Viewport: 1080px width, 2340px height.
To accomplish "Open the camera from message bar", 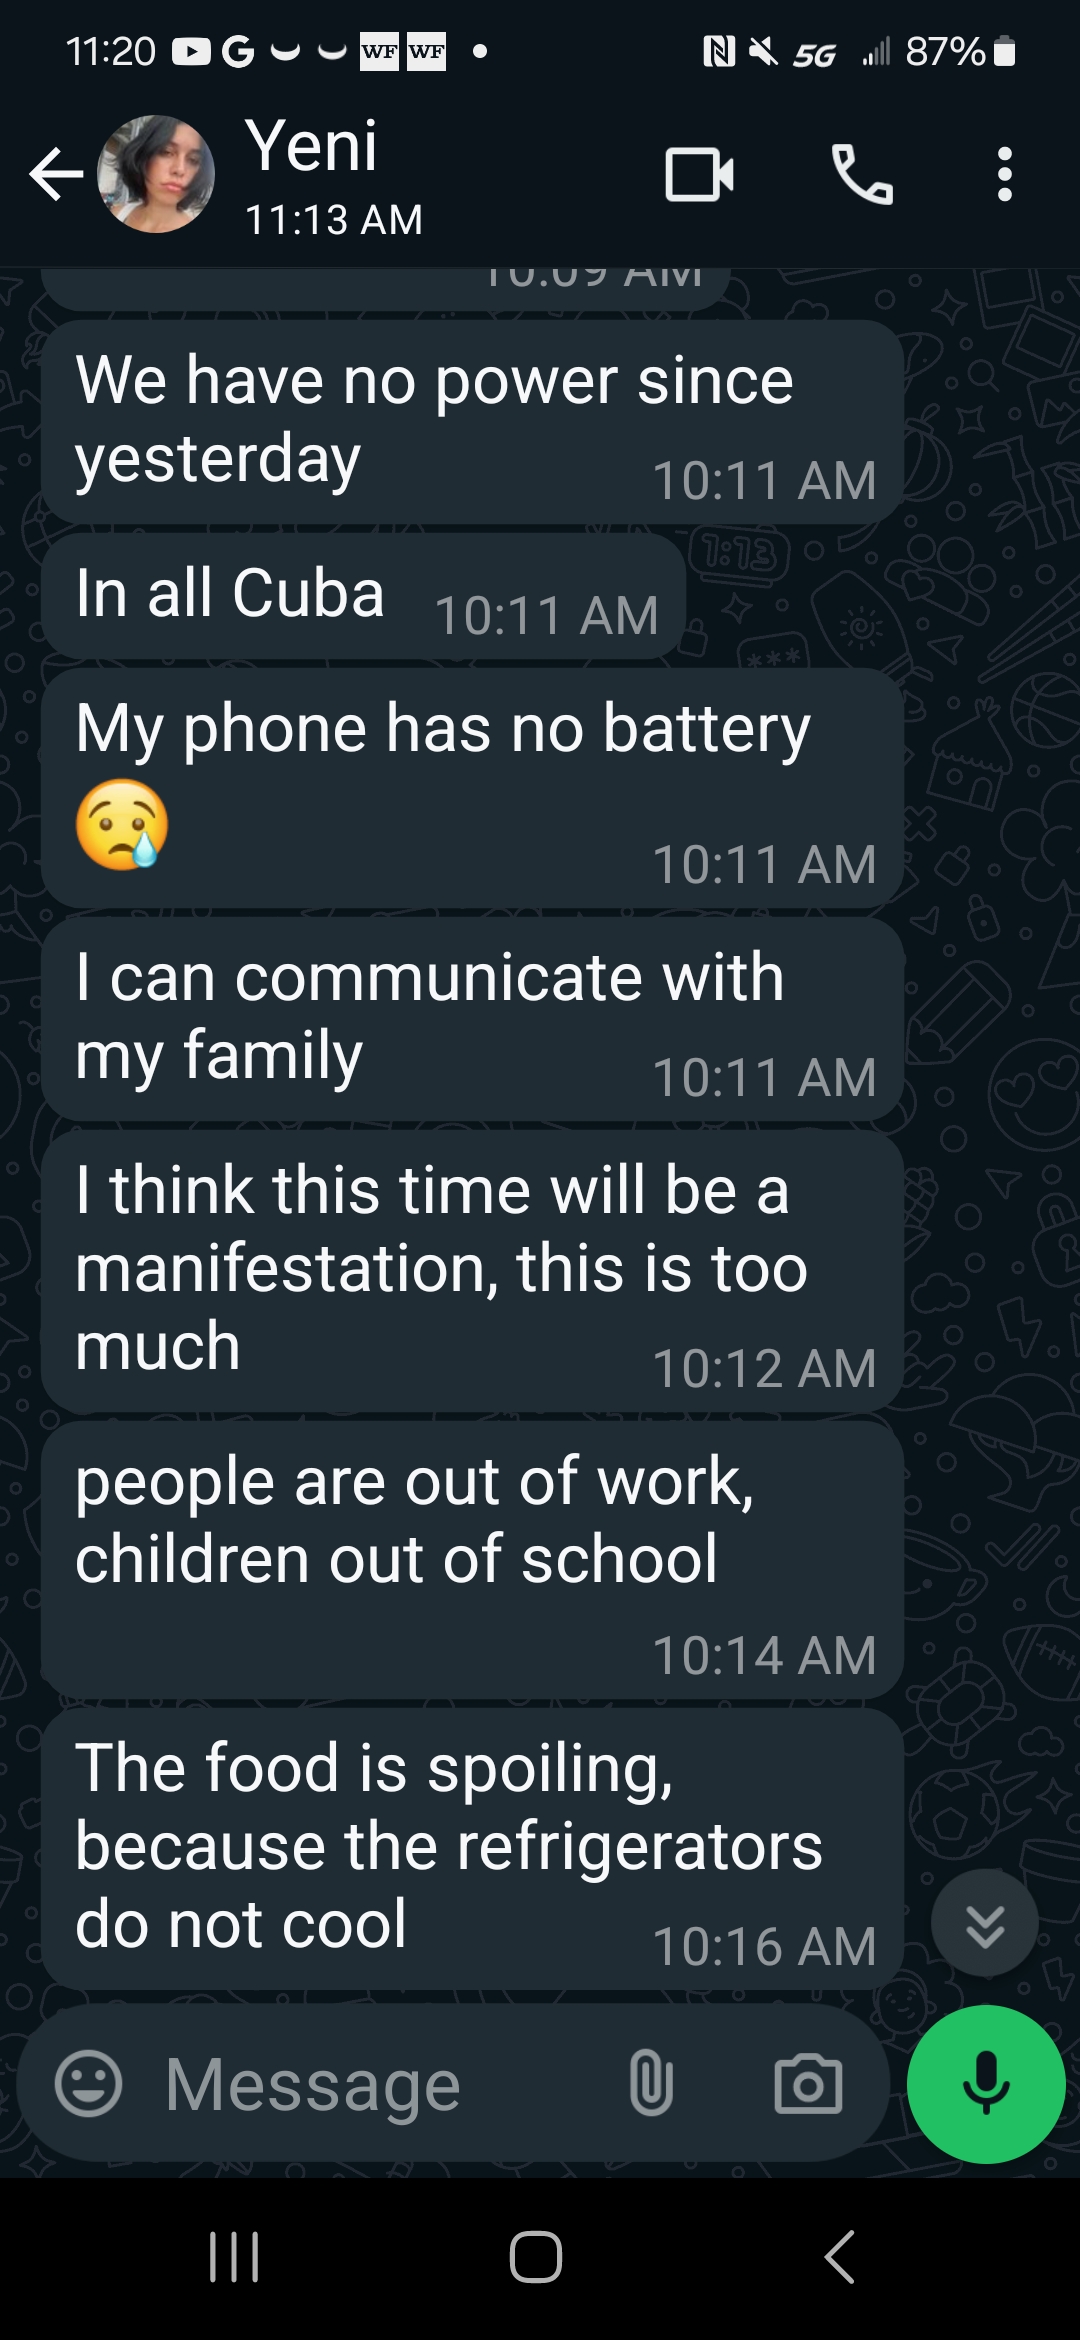I will (x=808, y=2085).
